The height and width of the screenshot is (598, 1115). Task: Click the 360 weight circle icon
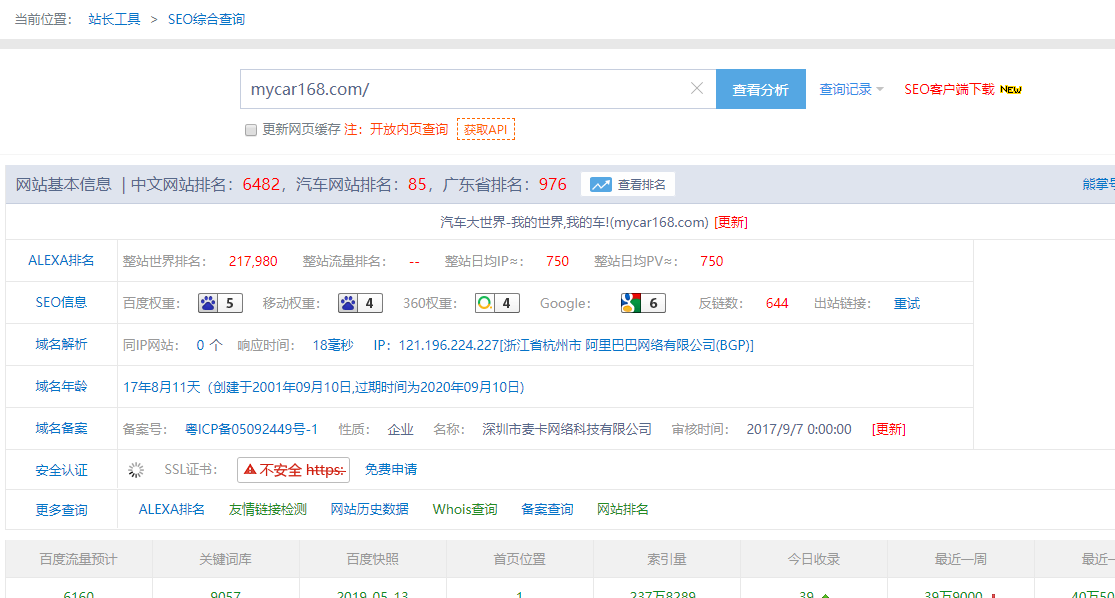pyautogui.click(x=484, y=304)
